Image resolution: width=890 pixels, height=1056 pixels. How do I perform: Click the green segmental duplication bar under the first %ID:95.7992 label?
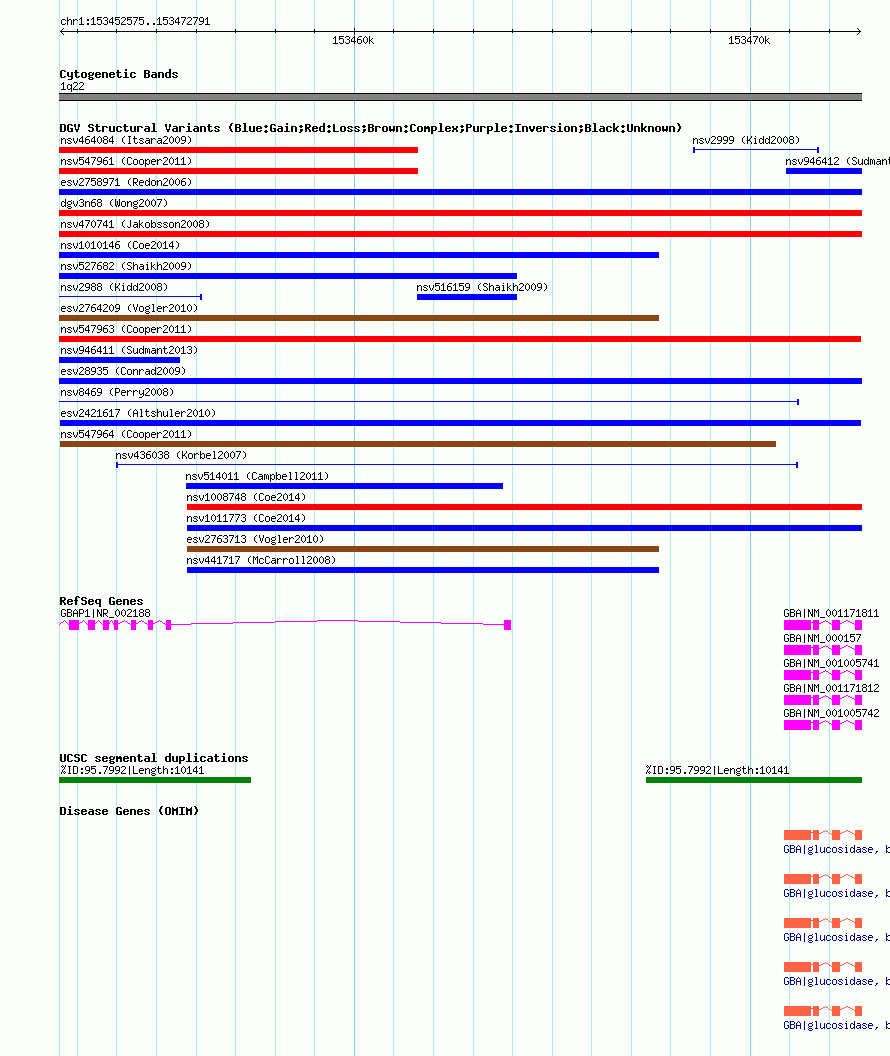155,780
